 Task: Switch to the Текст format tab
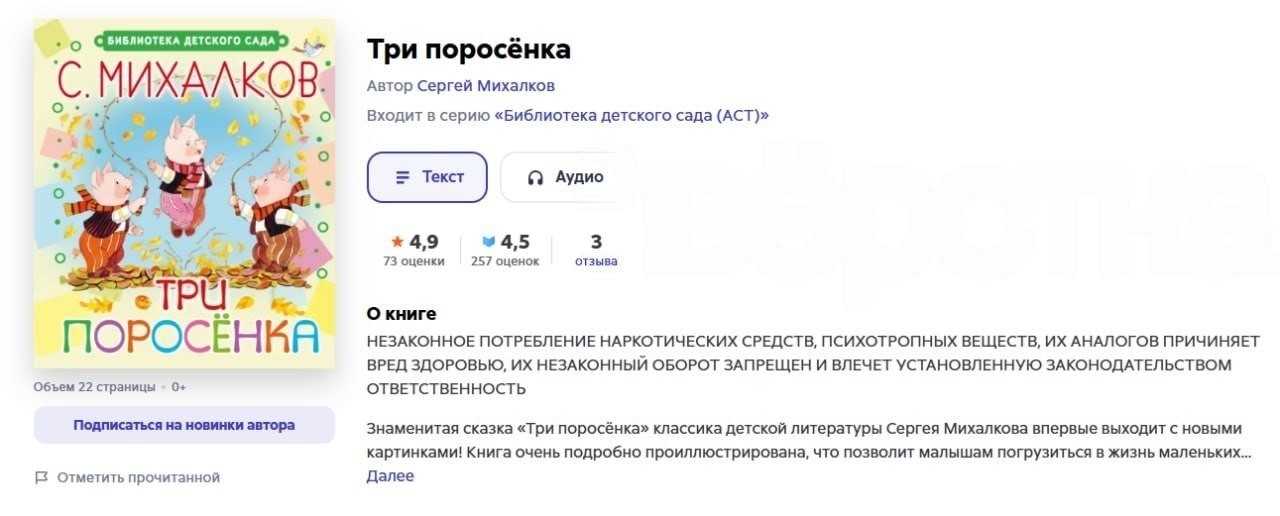pyautogui.click(x=427, y=177)
